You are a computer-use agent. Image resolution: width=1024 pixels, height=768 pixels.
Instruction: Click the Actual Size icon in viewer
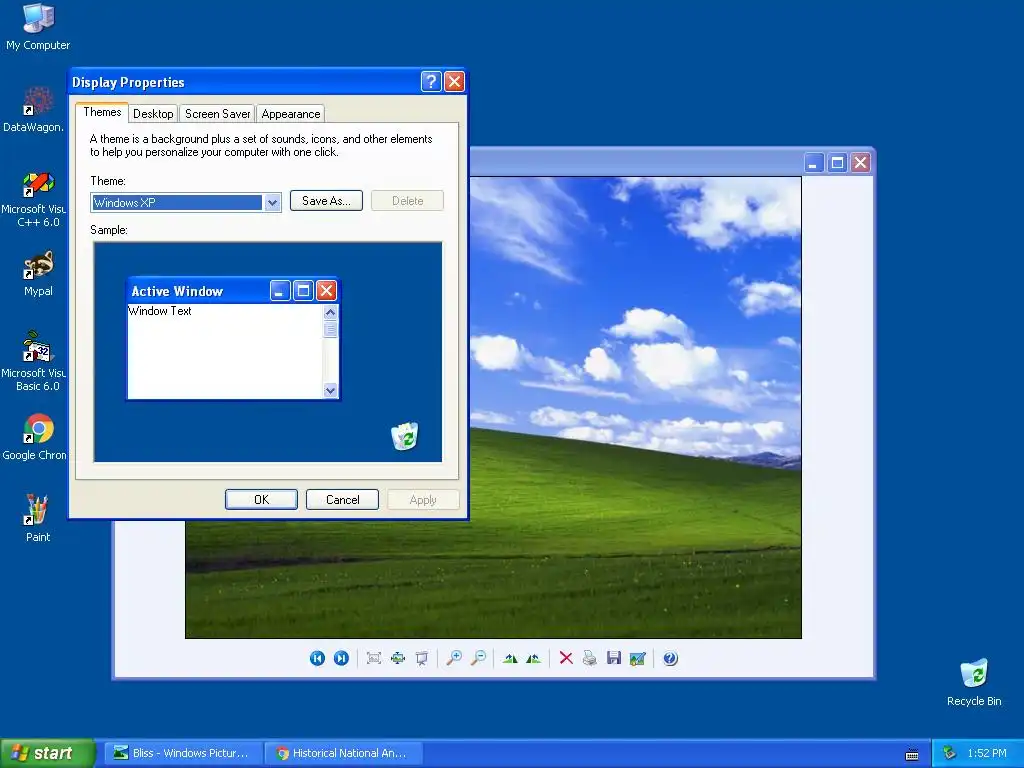[x=398, y=658]
